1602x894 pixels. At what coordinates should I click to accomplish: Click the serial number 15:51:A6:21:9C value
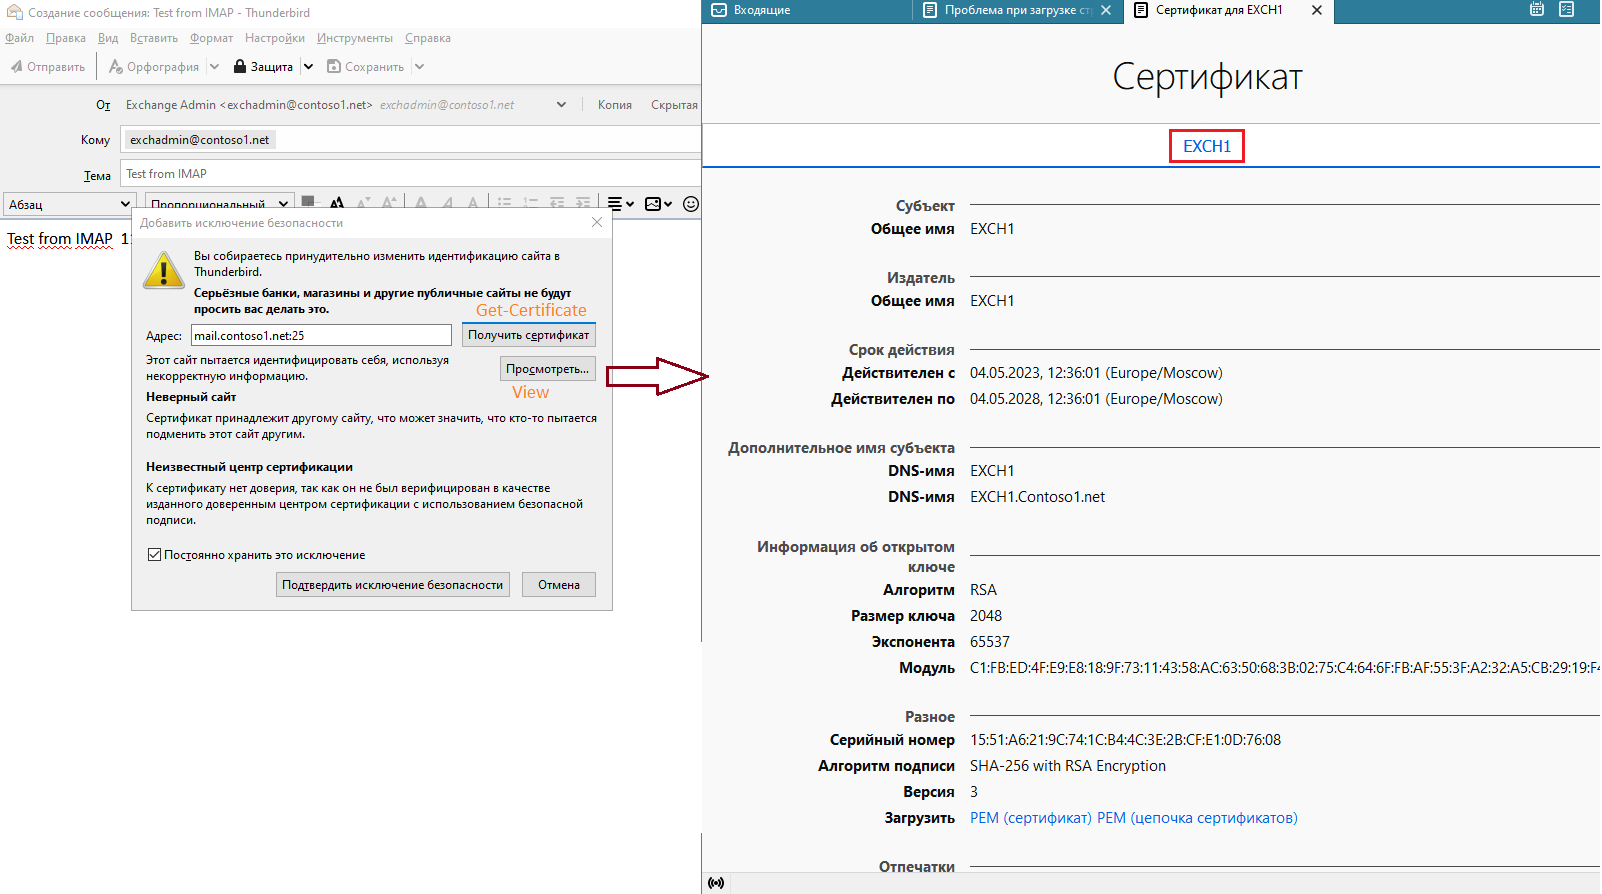point(1125,740)
